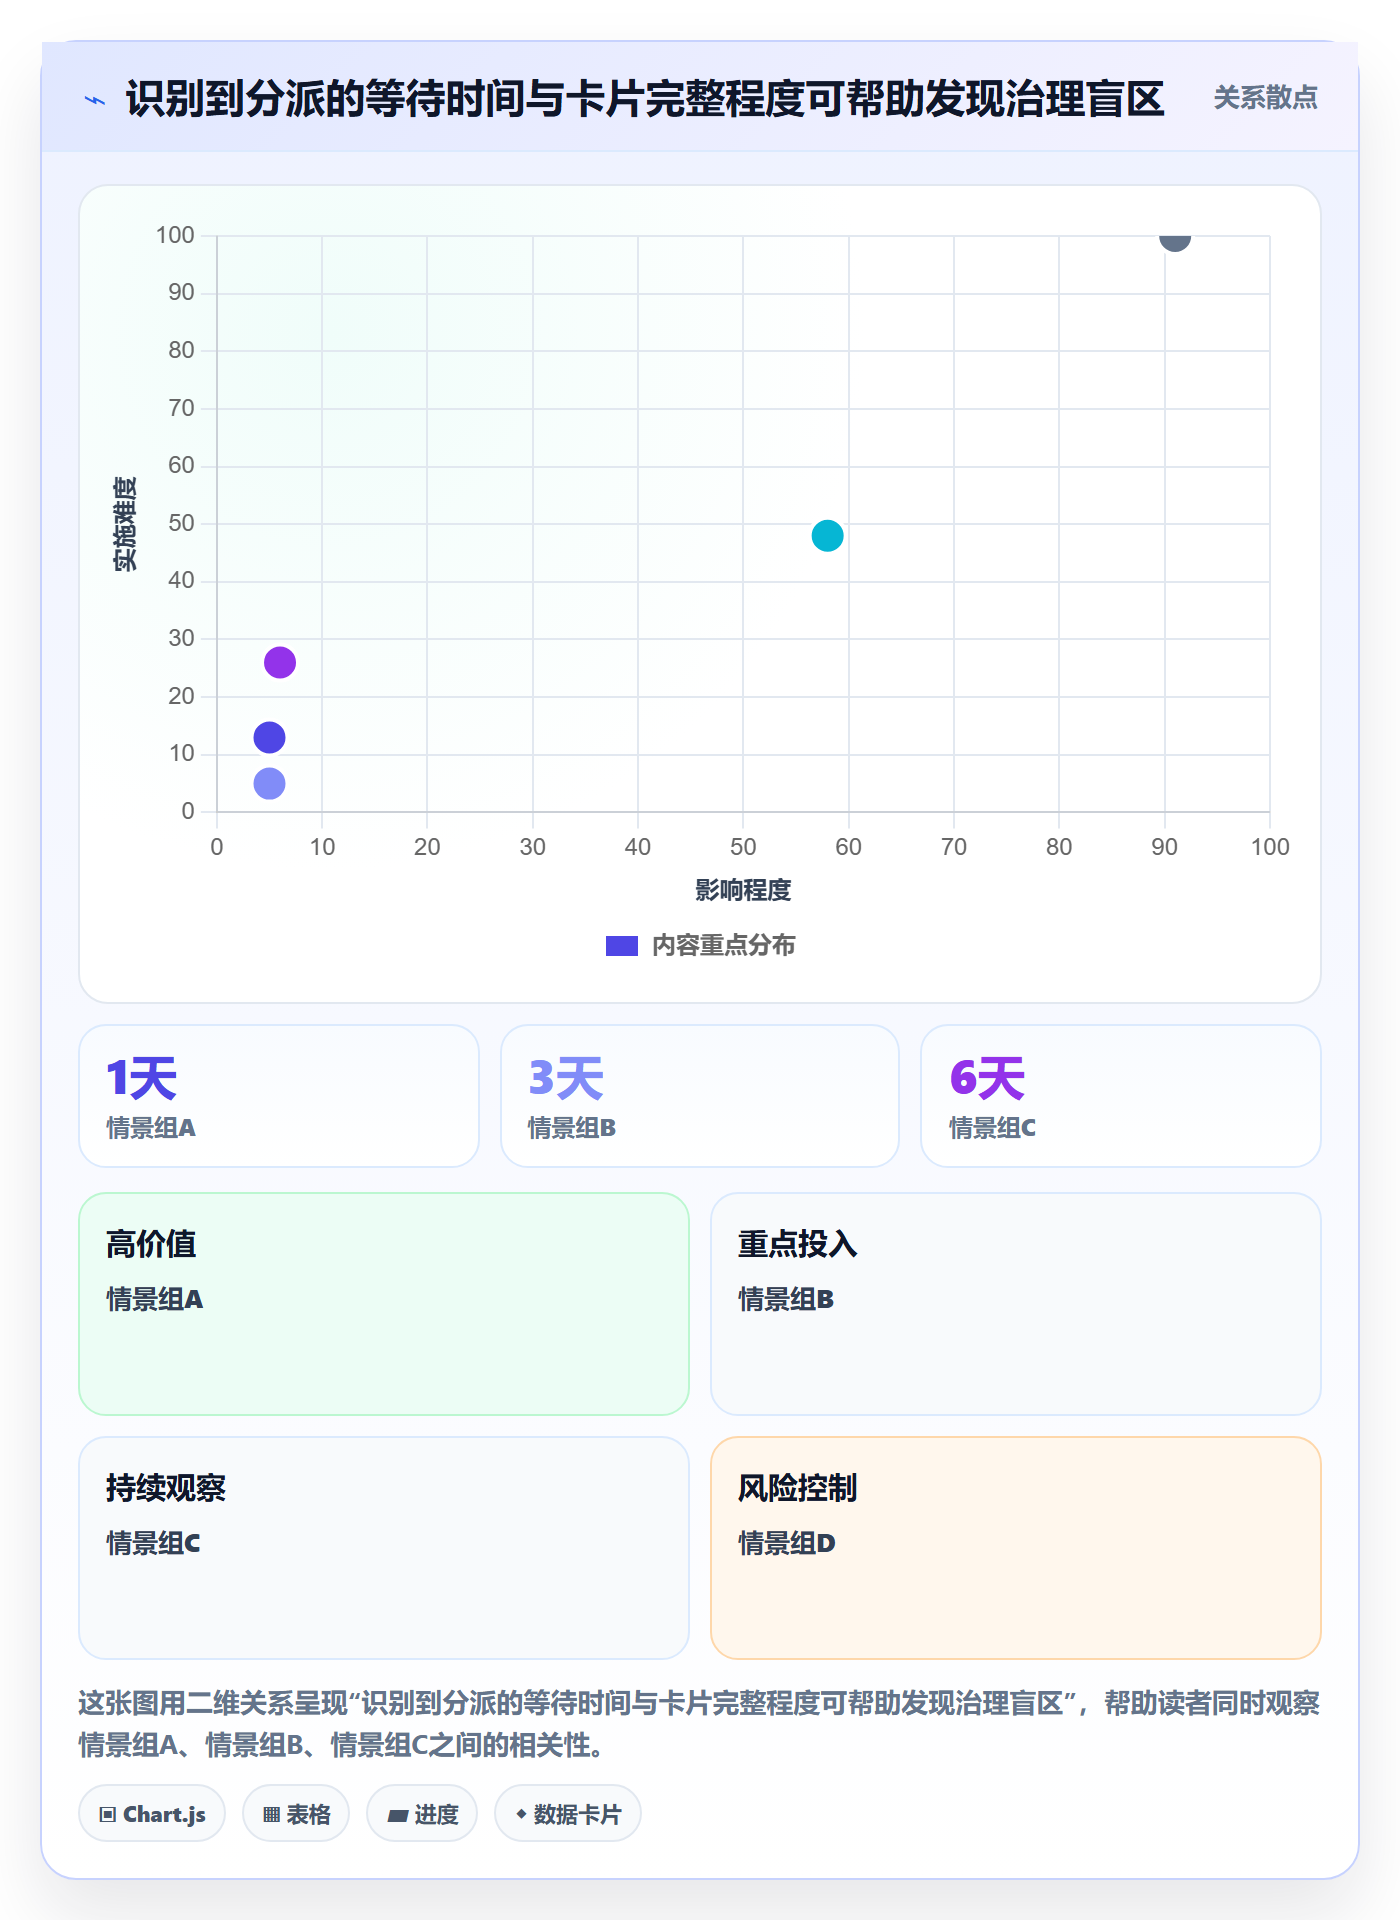Click 情景组B text in 重点投入 card

786,1299
